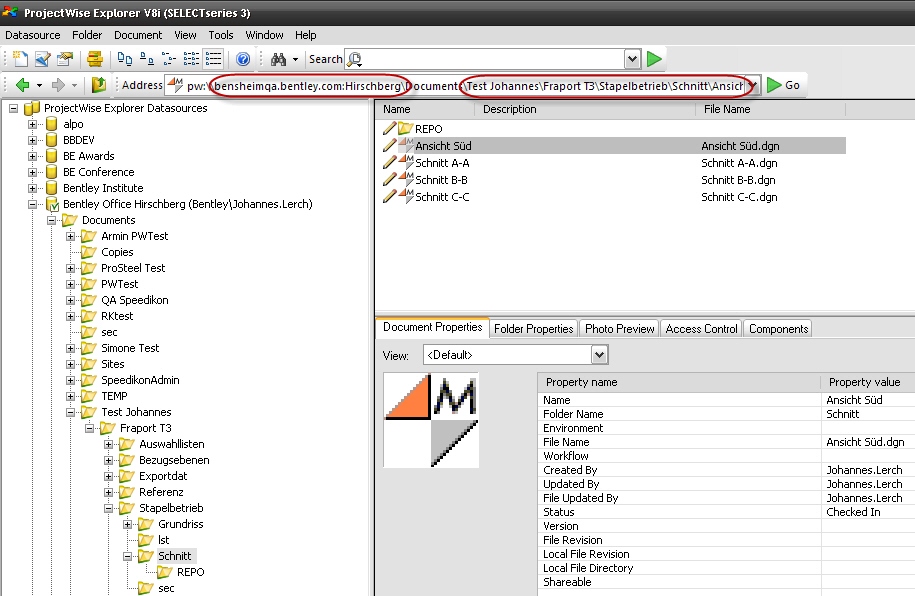Open the Help menu
The width and height of the screenshot is (915, 596).
pyautogui.click(x=305, y=35)
